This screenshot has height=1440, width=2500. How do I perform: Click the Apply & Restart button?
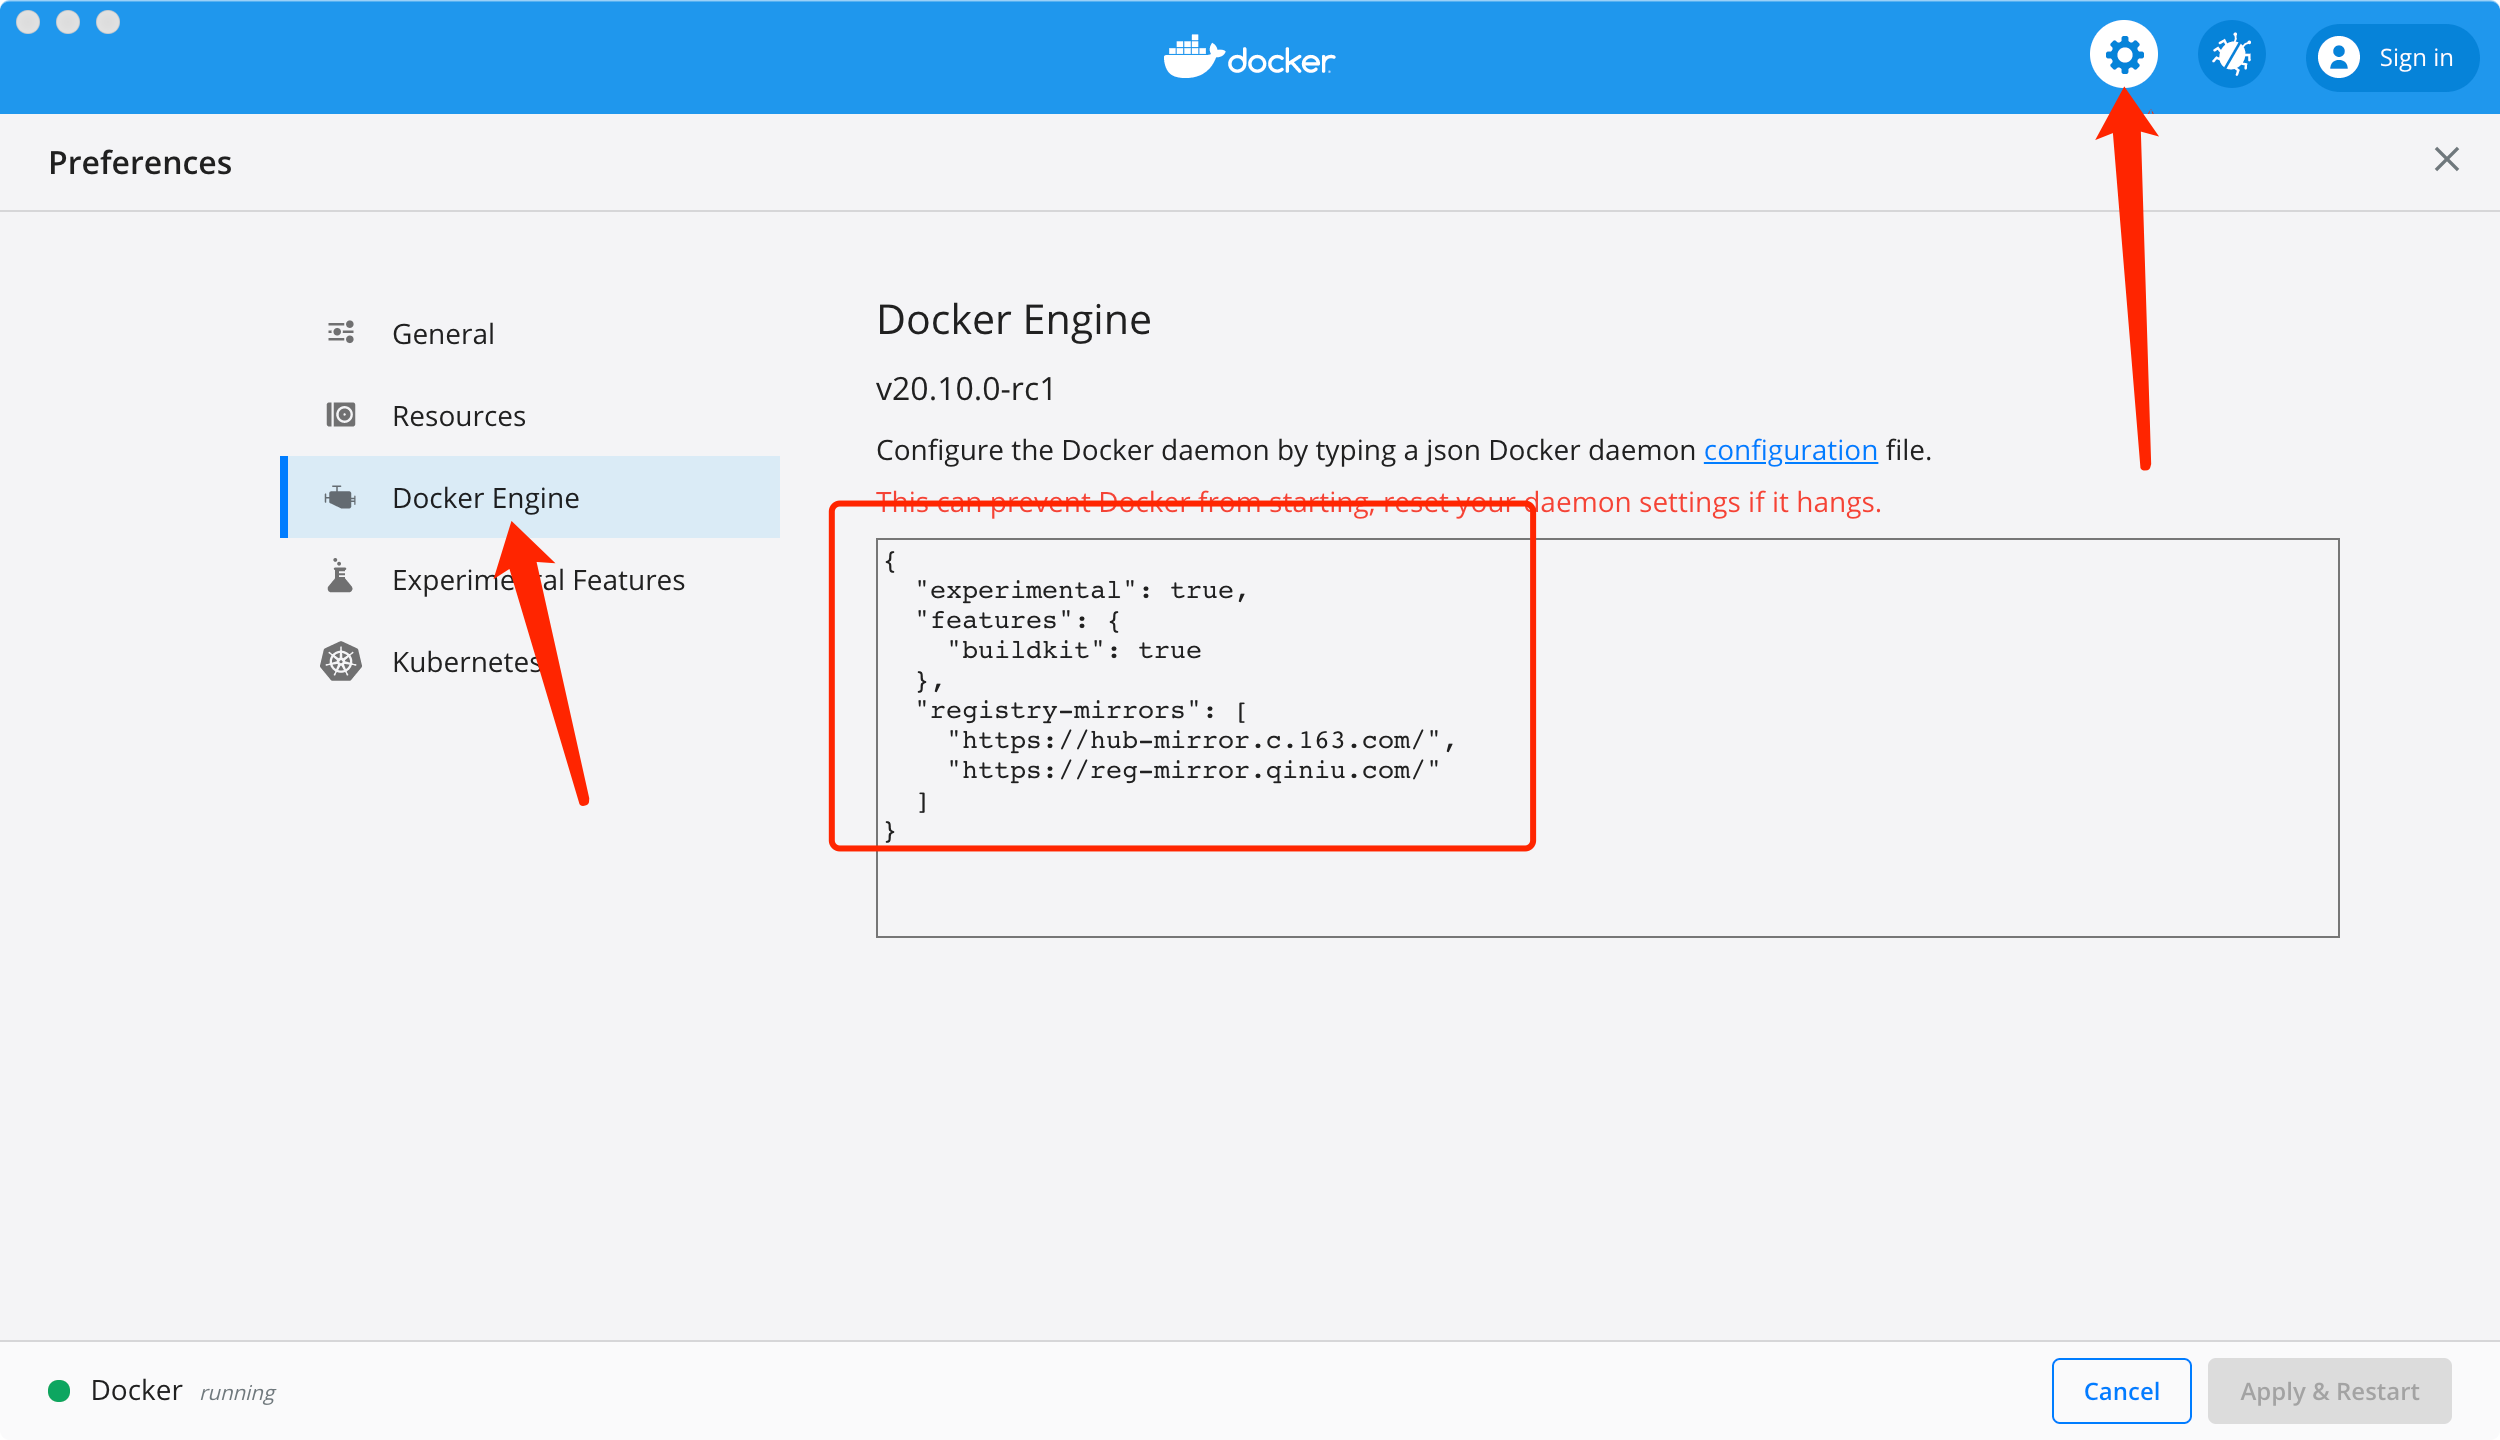click(x=2329, y=1390)
